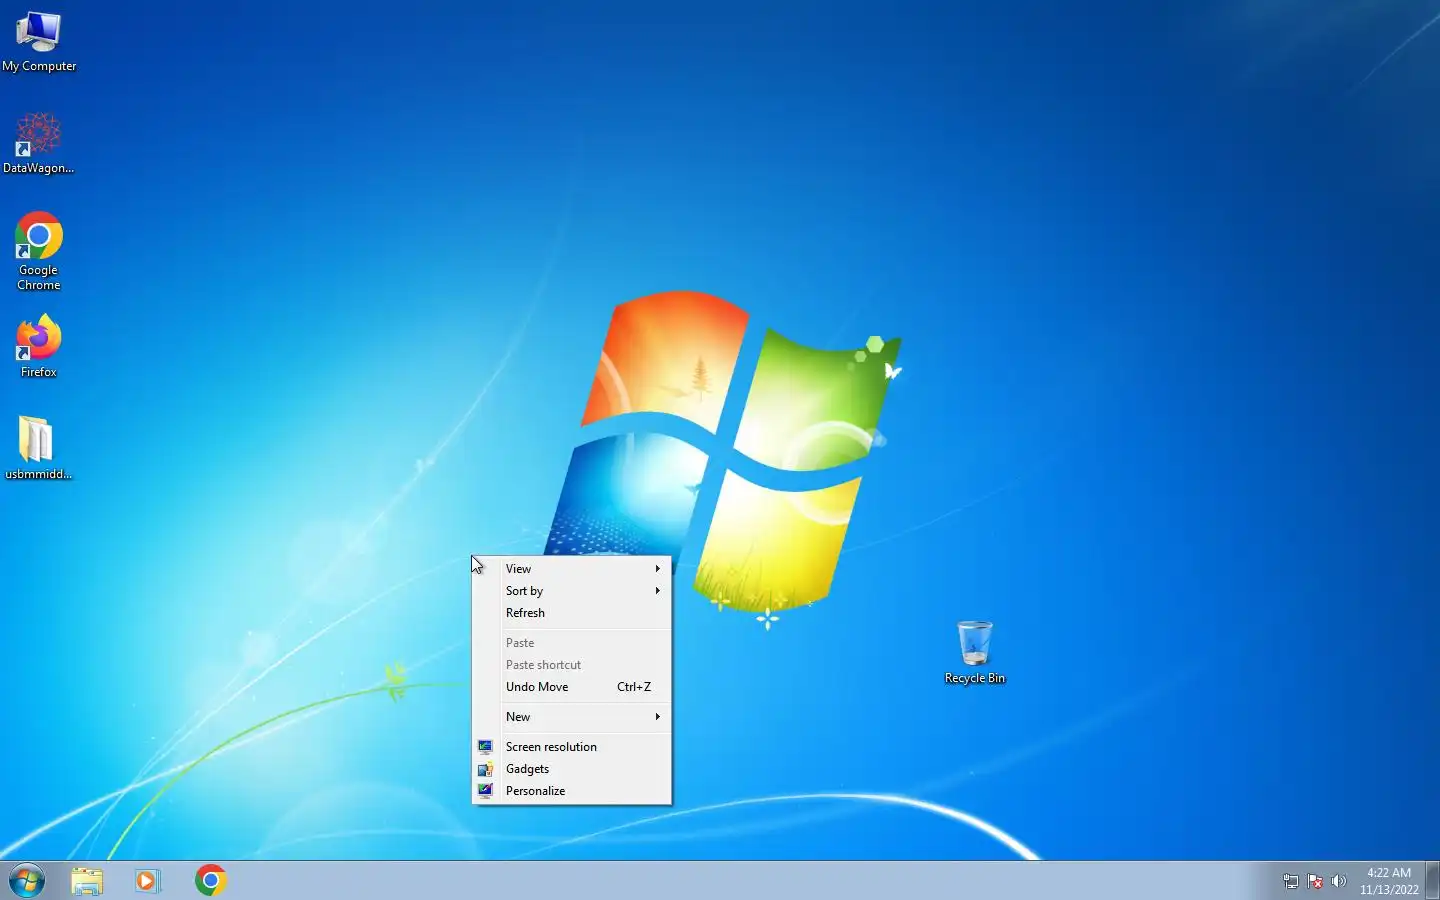Select the DataWagon desktop shortcut
1440x900 pixels.
pyautogui.click(x=39, y=143)
